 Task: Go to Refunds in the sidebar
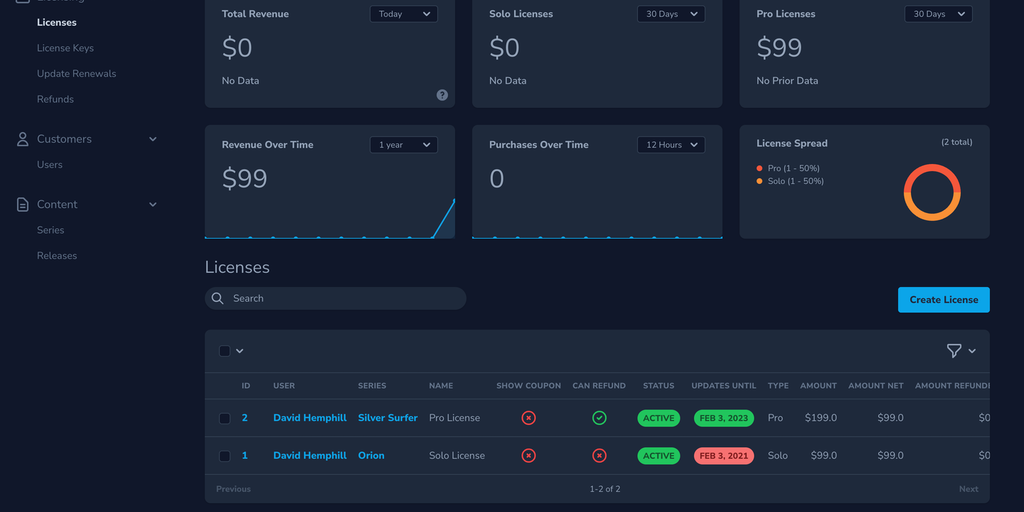coord(55,99)
